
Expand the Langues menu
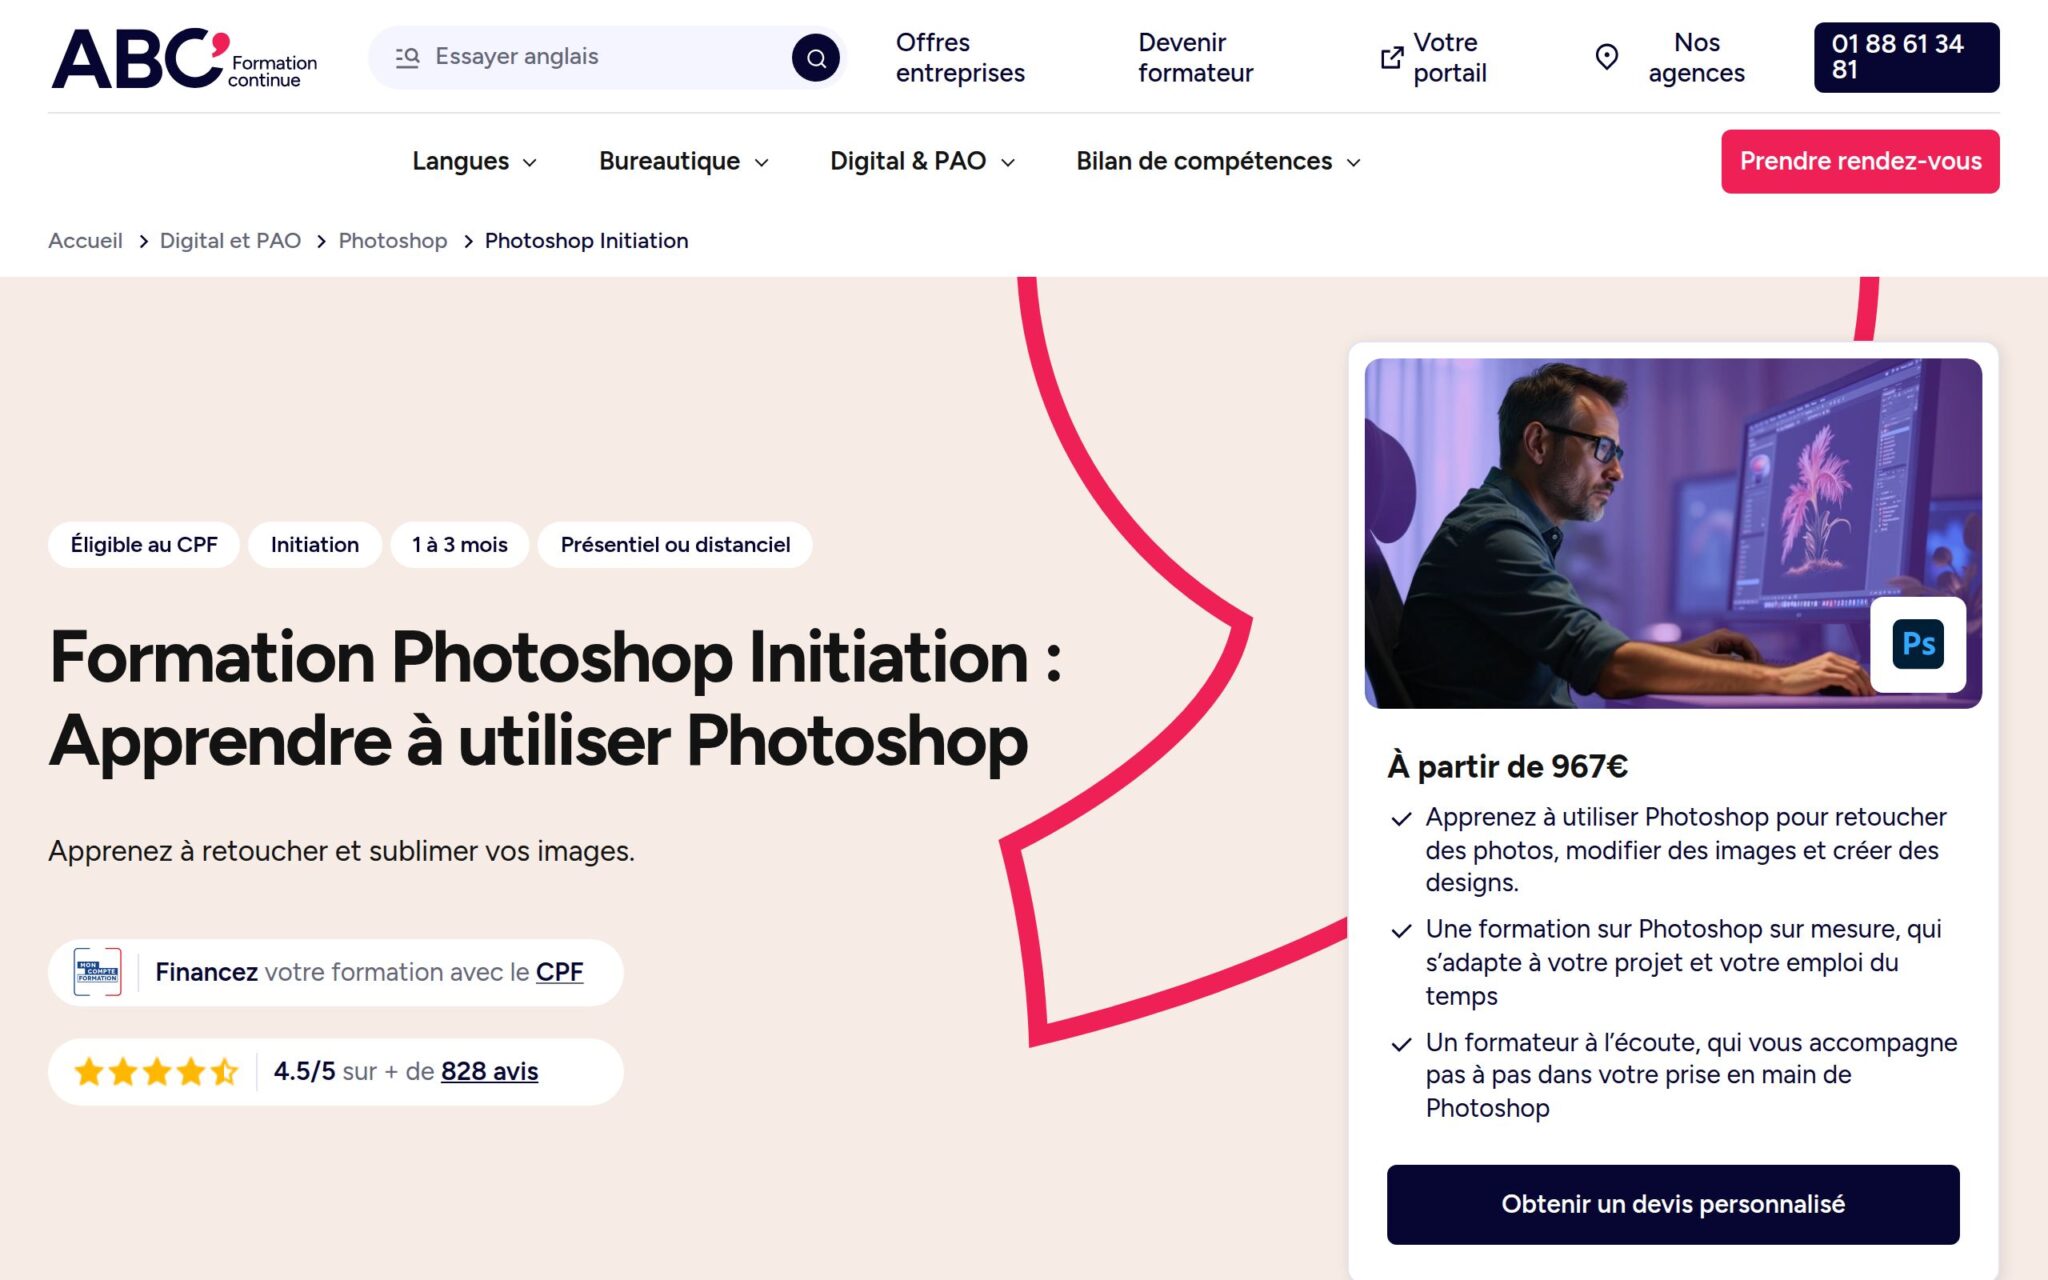click(474, 161)
